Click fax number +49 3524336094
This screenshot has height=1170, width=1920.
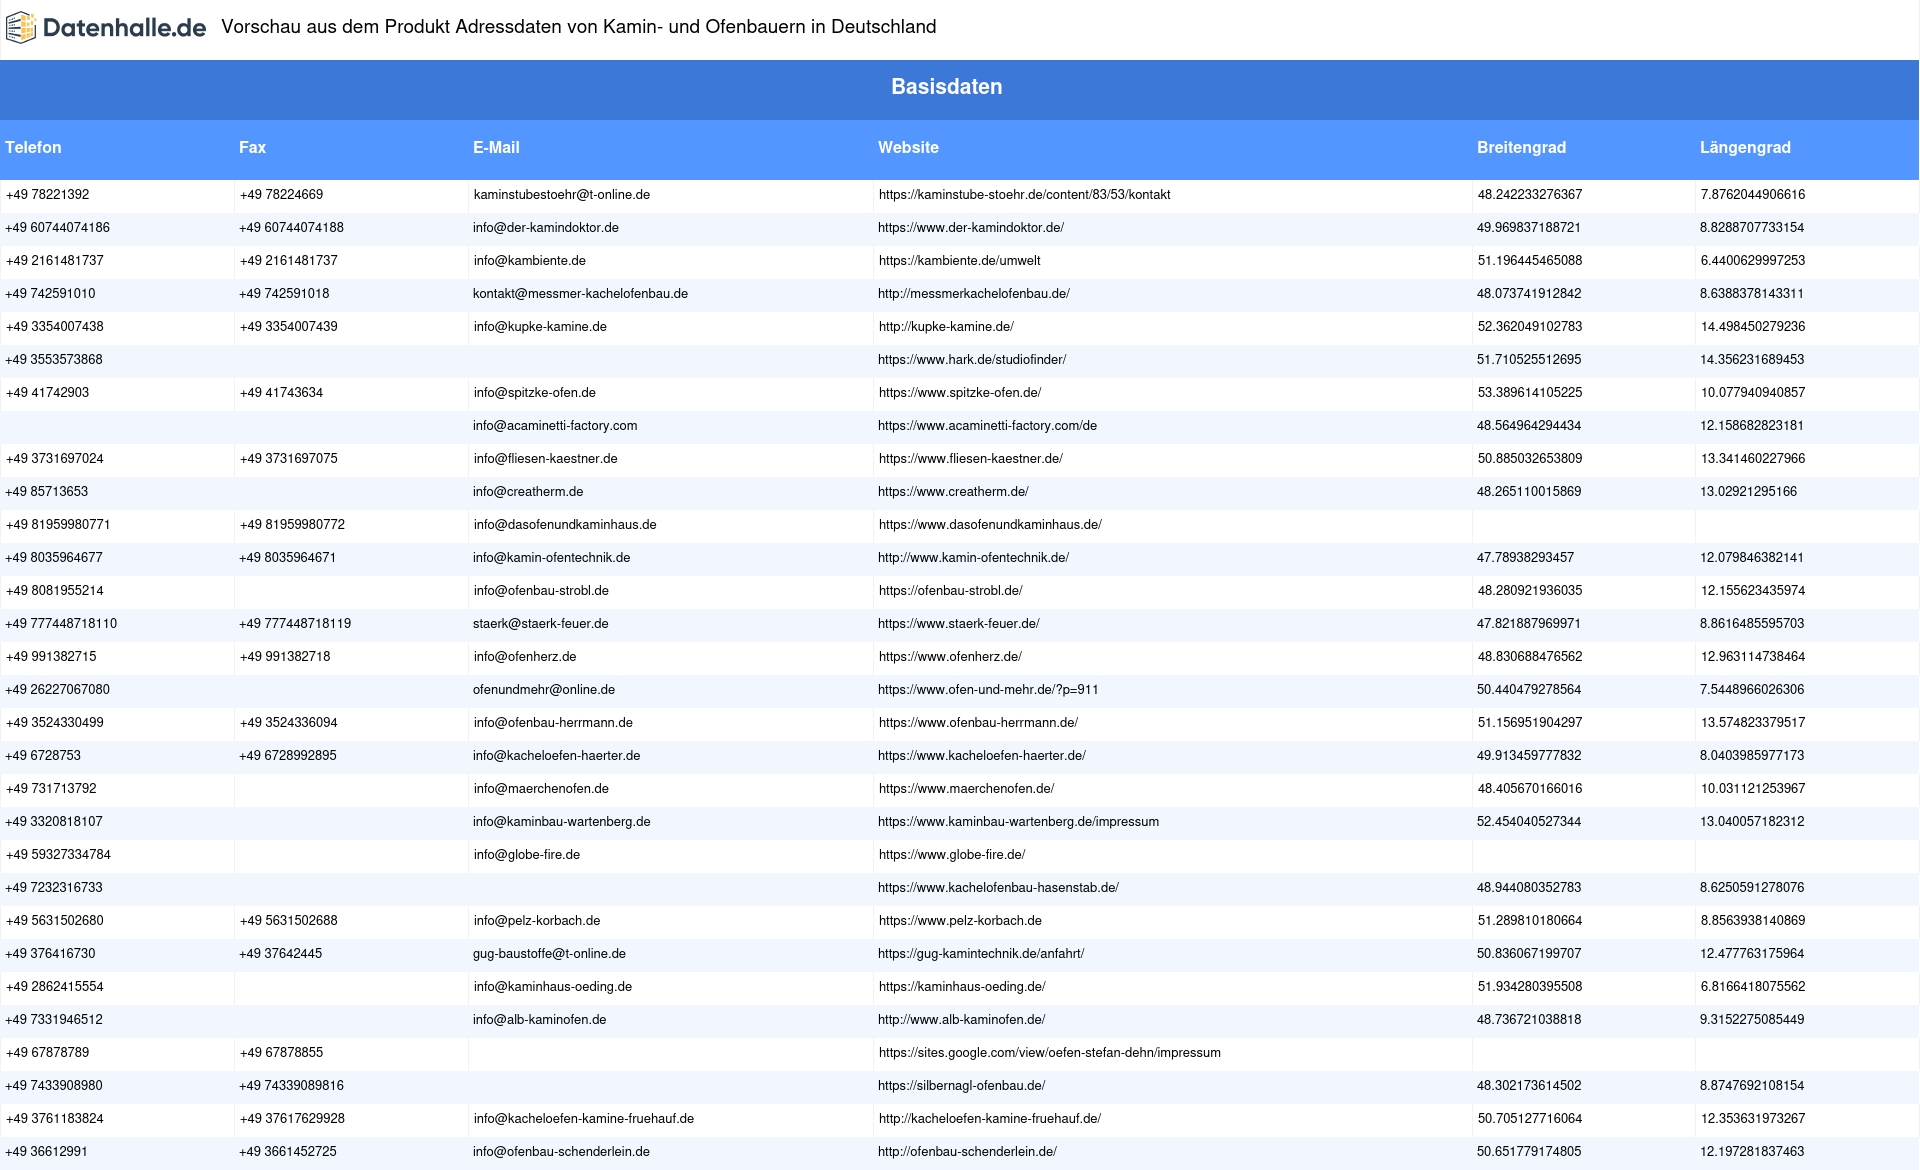288,723
